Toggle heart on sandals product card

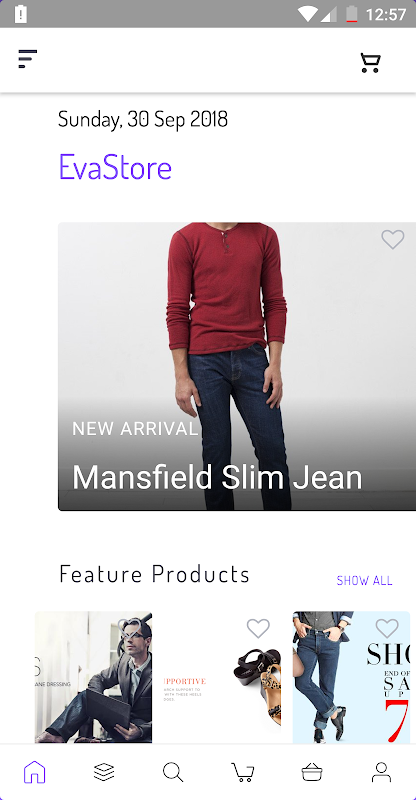click(x=258, y=628)
